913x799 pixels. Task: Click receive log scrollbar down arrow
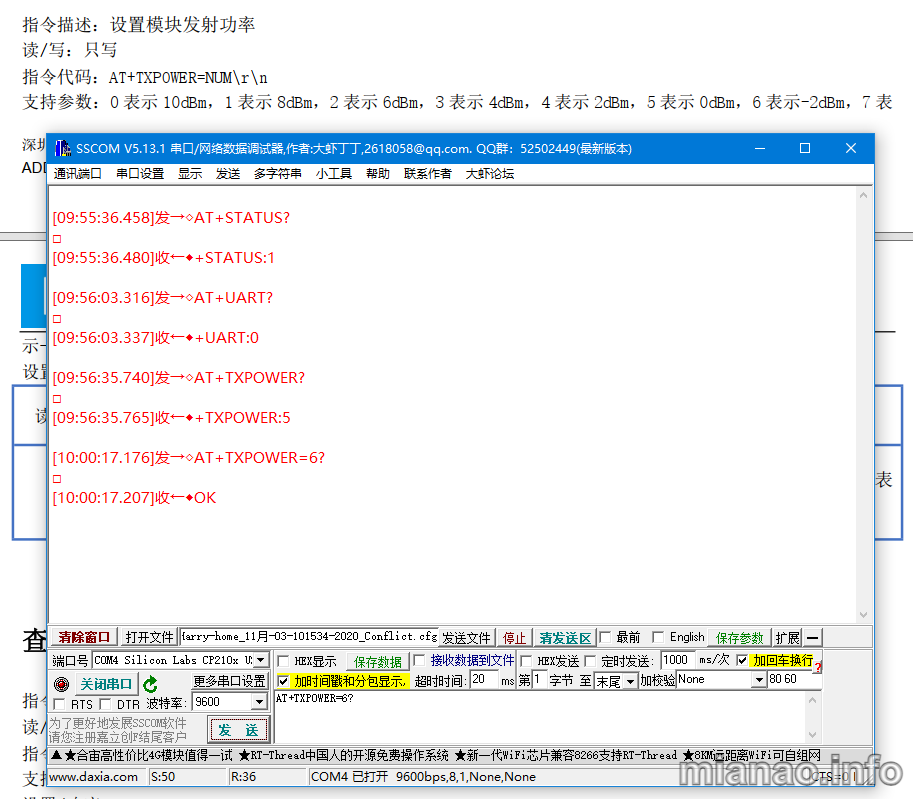[864, 614]
